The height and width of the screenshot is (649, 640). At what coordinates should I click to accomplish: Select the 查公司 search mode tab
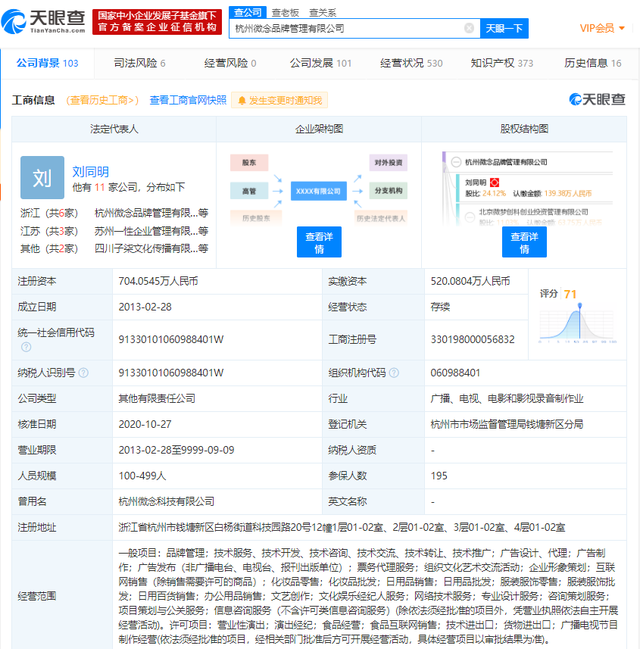pyautogui.click(x=248, y=12)
